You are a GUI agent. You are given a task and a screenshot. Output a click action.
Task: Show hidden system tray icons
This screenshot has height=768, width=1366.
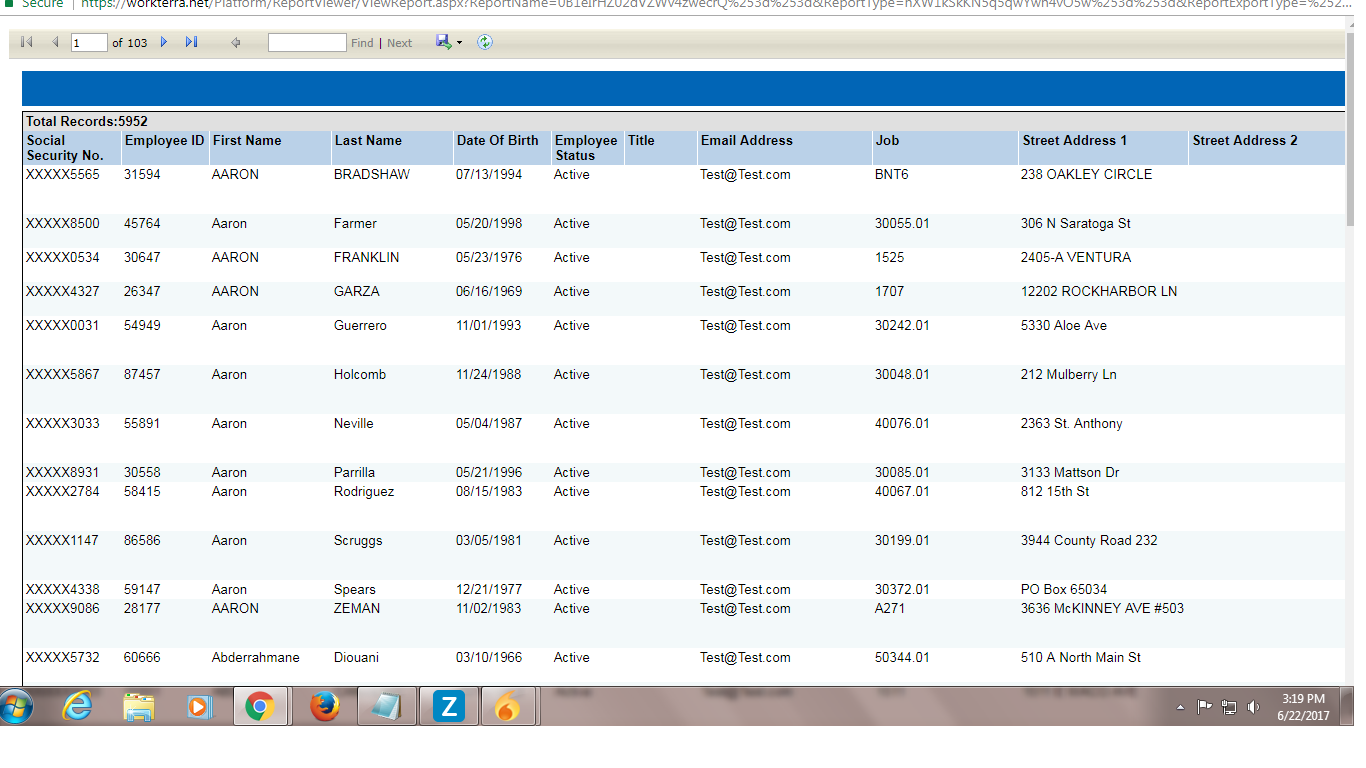click(x=1180, y=708)
